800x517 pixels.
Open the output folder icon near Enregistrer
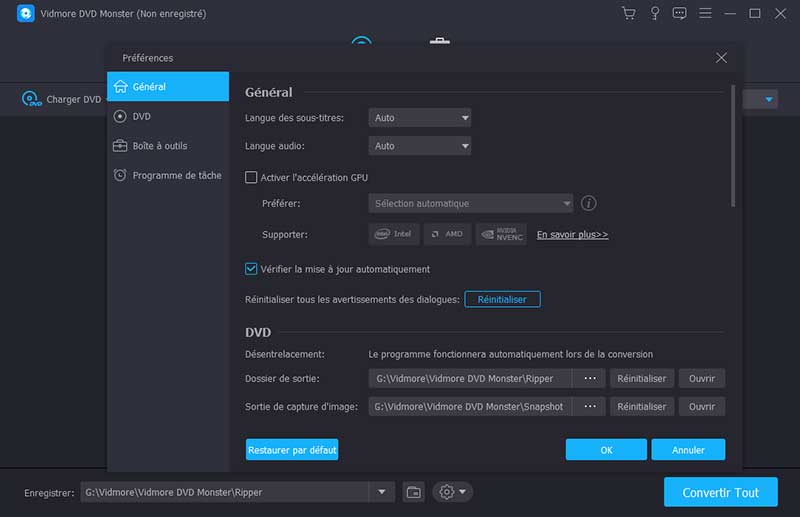click(414, 492)
